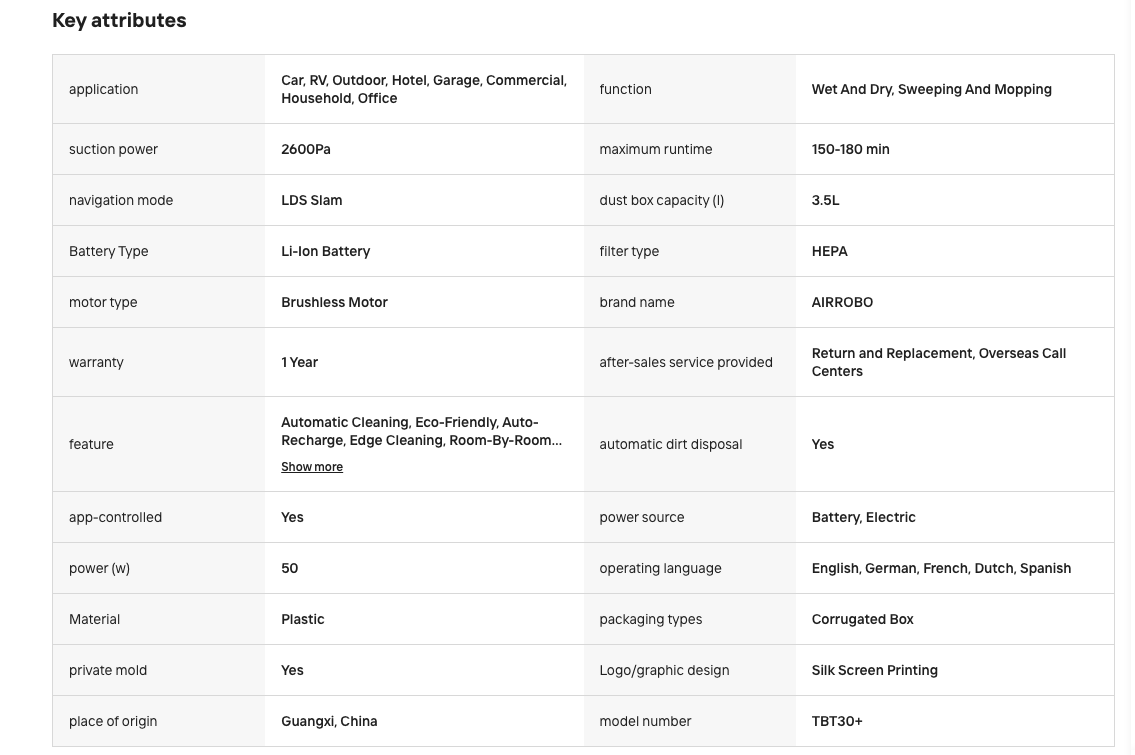
Task: Click the application values cell
Action: point(424,89)
